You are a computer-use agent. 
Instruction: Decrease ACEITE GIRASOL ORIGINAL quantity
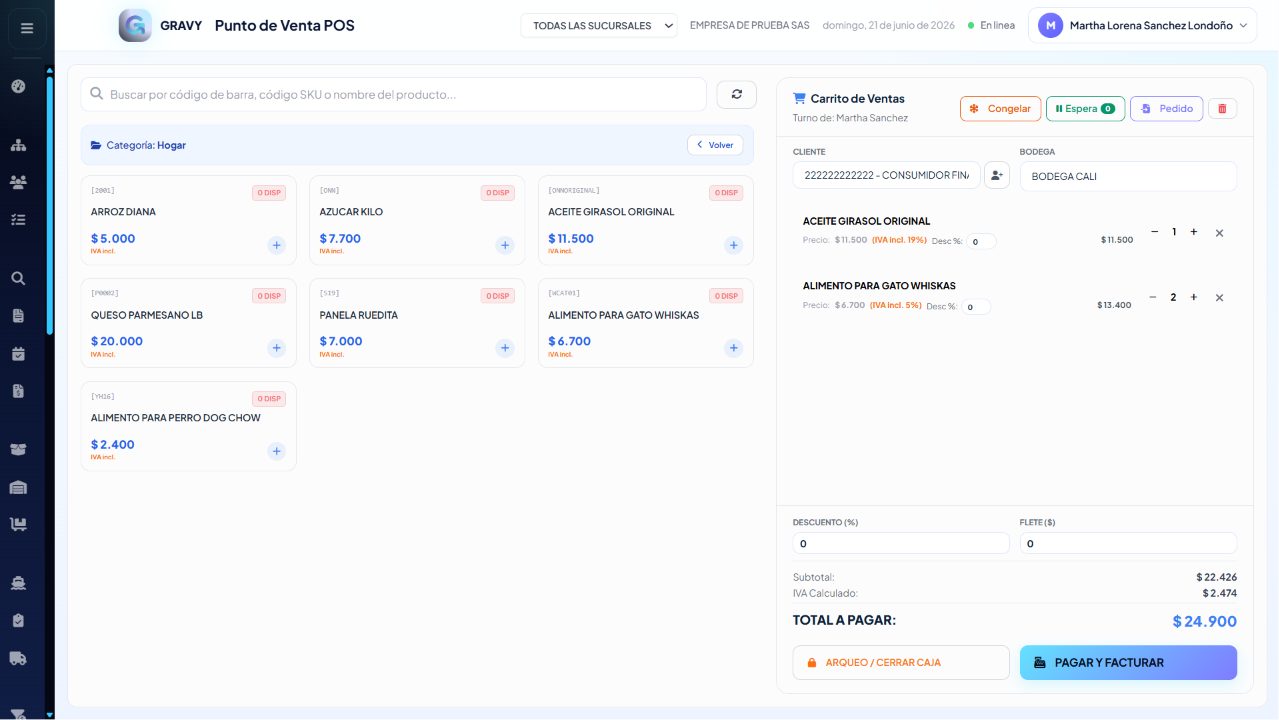pyautogui.click(x=1154, y=232)
